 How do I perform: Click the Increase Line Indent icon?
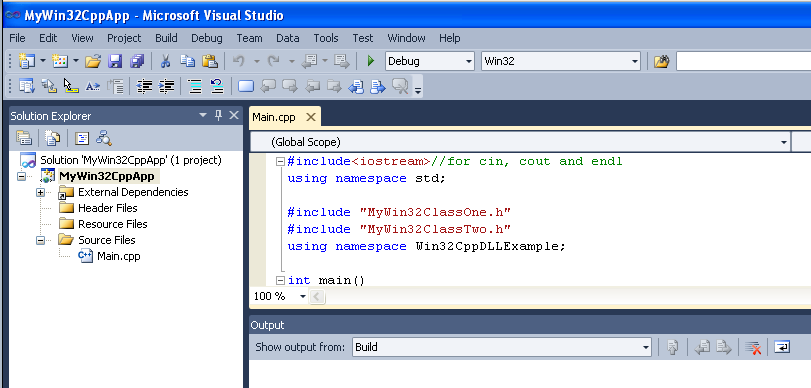[x=166, y=86]
